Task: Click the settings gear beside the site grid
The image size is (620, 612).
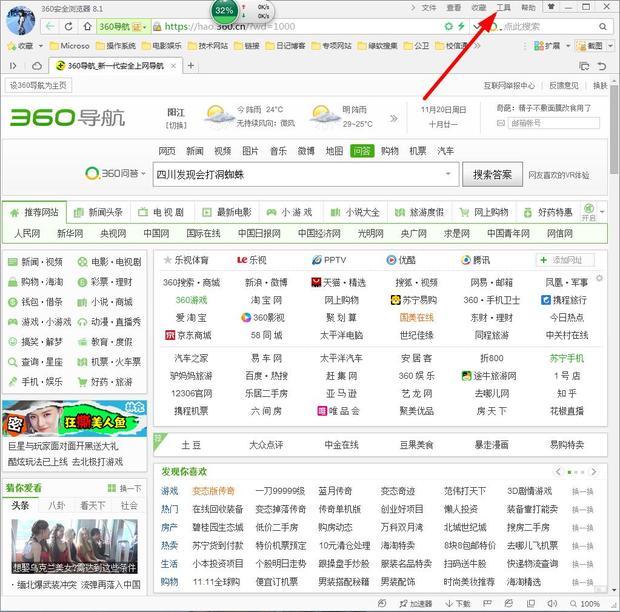Action: click(599, 278)
